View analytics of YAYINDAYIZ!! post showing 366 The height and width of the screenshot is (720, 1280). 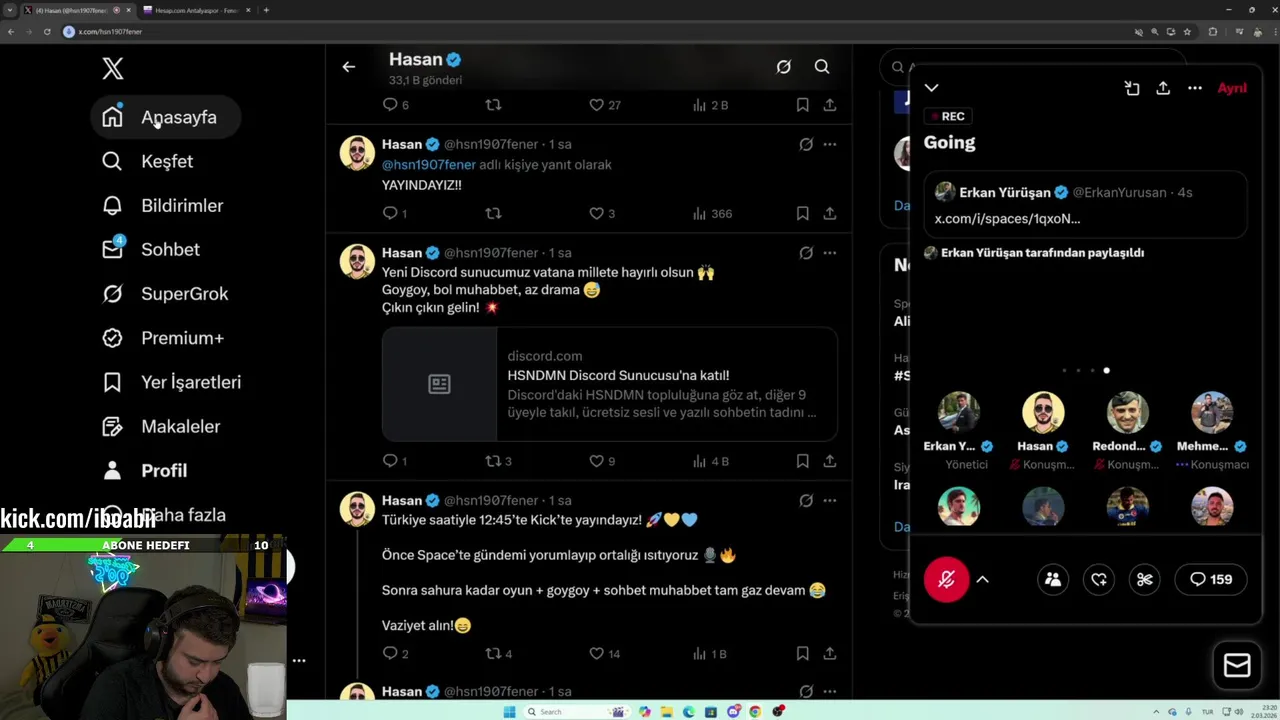tap(712, 213)
